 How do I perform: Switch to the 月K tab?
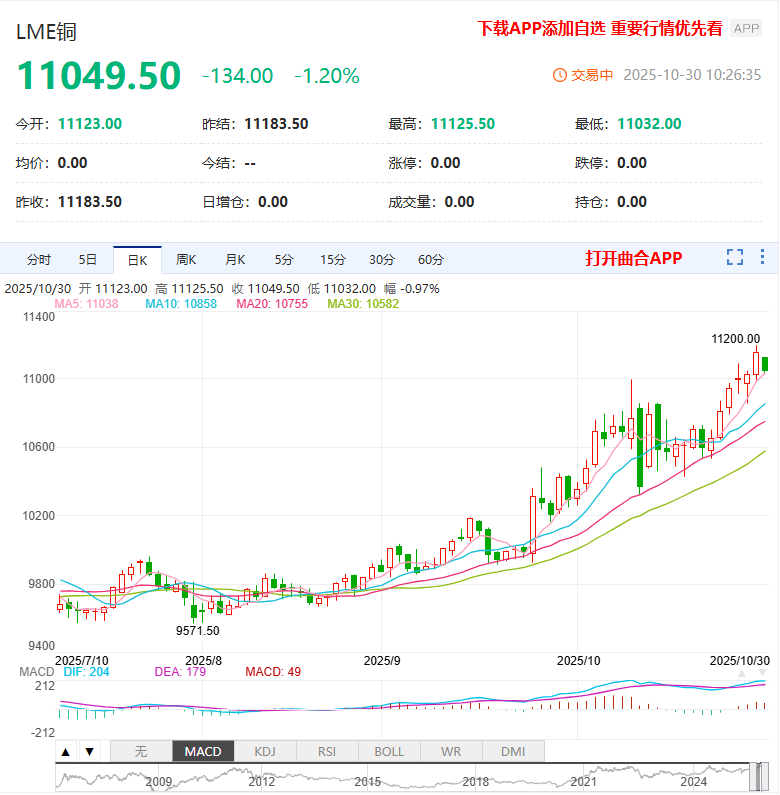(x=235, y=260)
